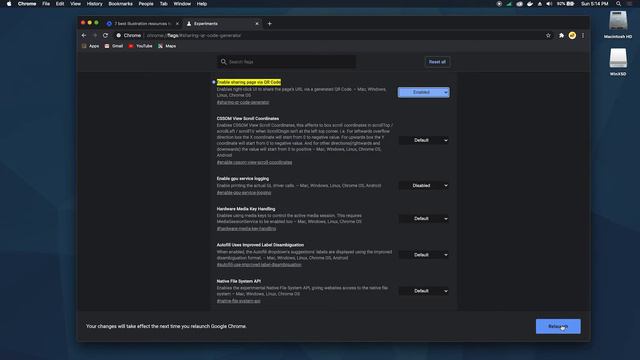Click the Autofill Uses Improved Label Disambiguation heading
Image resolution: width=640 pixels, height=360 pixels.
(260, 245)
